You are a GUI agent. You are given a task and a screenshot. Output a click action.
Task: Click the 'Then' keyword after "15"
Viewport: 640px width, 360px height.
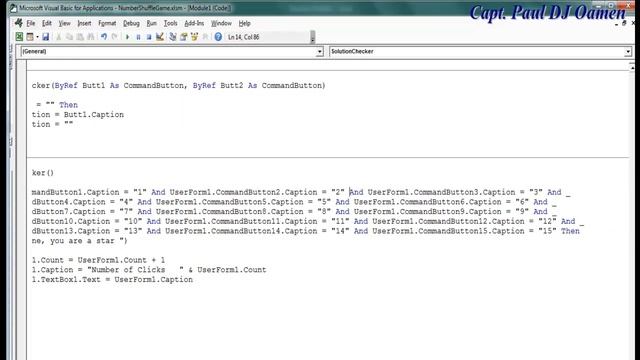click(570, 231)
